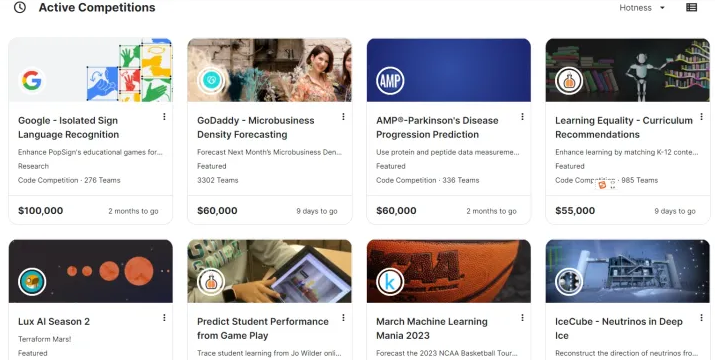
Task: Click the March Mania Kaggle k logo
Action: (x=390, y=282)
